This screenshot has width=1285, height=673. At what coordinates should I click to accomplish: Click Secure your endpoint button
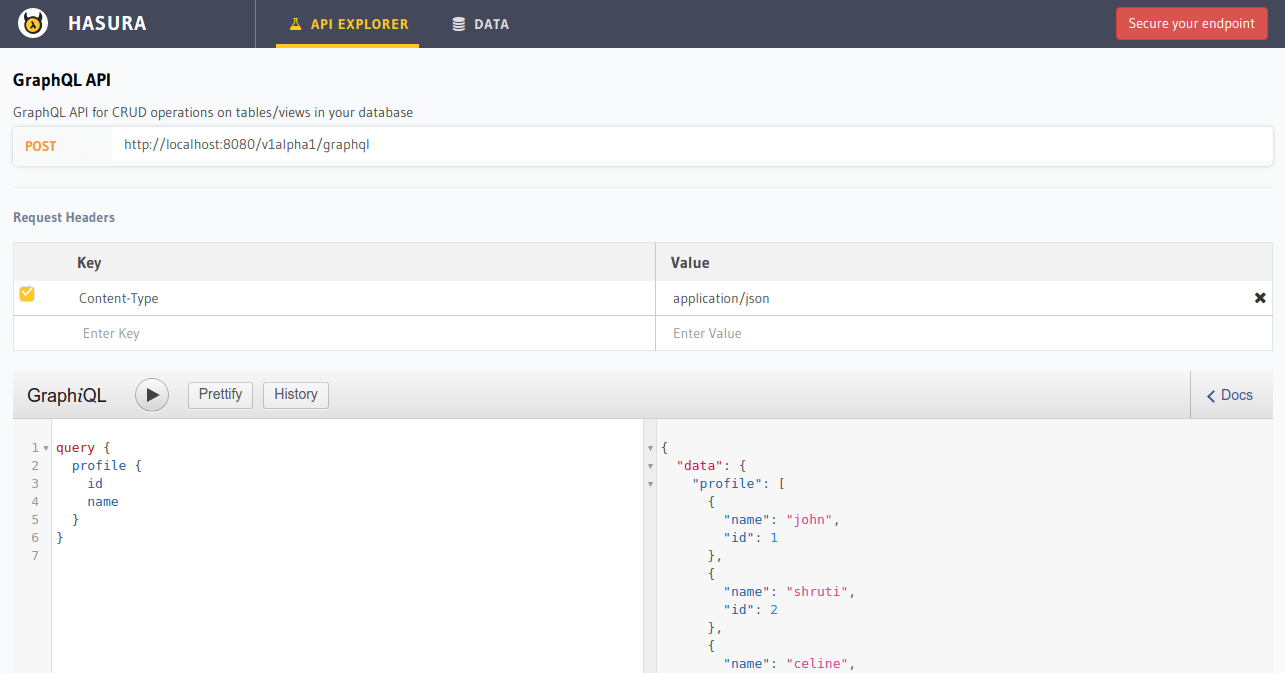coord(1191,24)
